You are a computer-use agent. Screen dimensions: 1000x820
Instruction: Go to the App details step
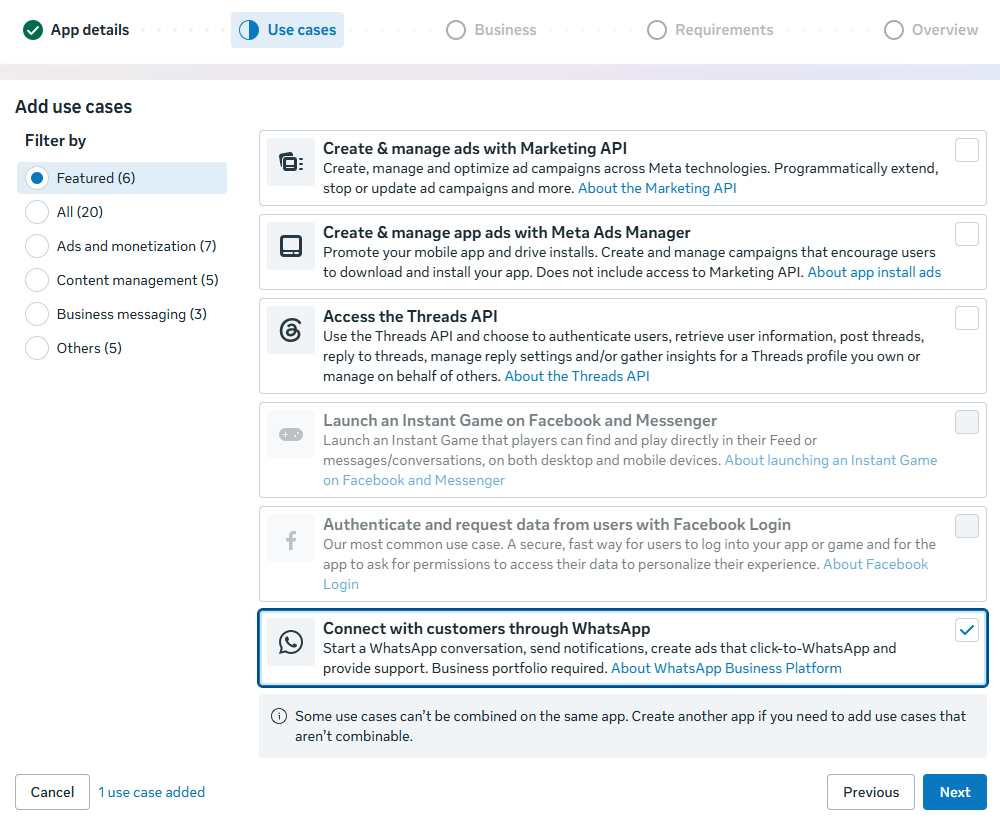click(76, 30)
